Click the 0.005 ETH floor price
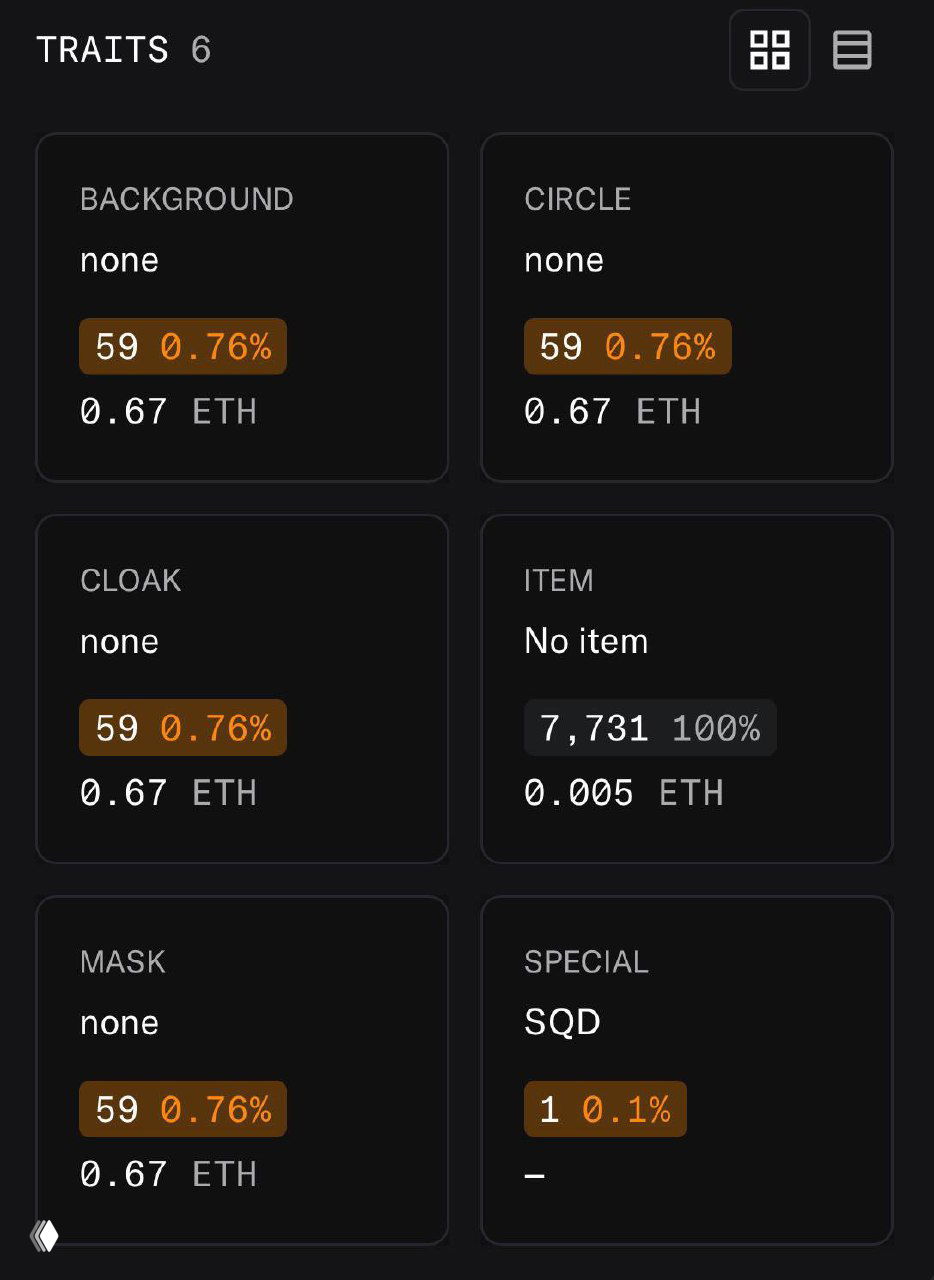Screen dimensions: 934x1280 point(623,793)
